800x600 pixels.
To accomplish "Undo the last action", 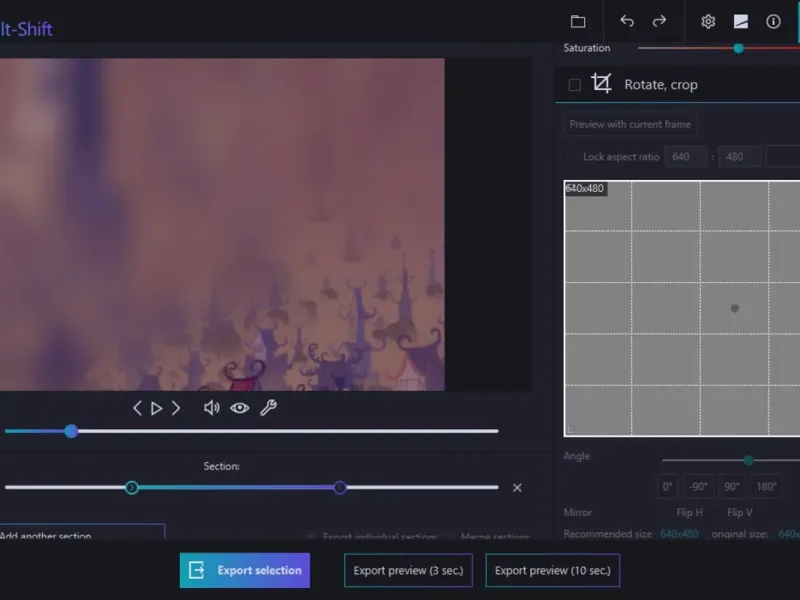I will [627, 21].
